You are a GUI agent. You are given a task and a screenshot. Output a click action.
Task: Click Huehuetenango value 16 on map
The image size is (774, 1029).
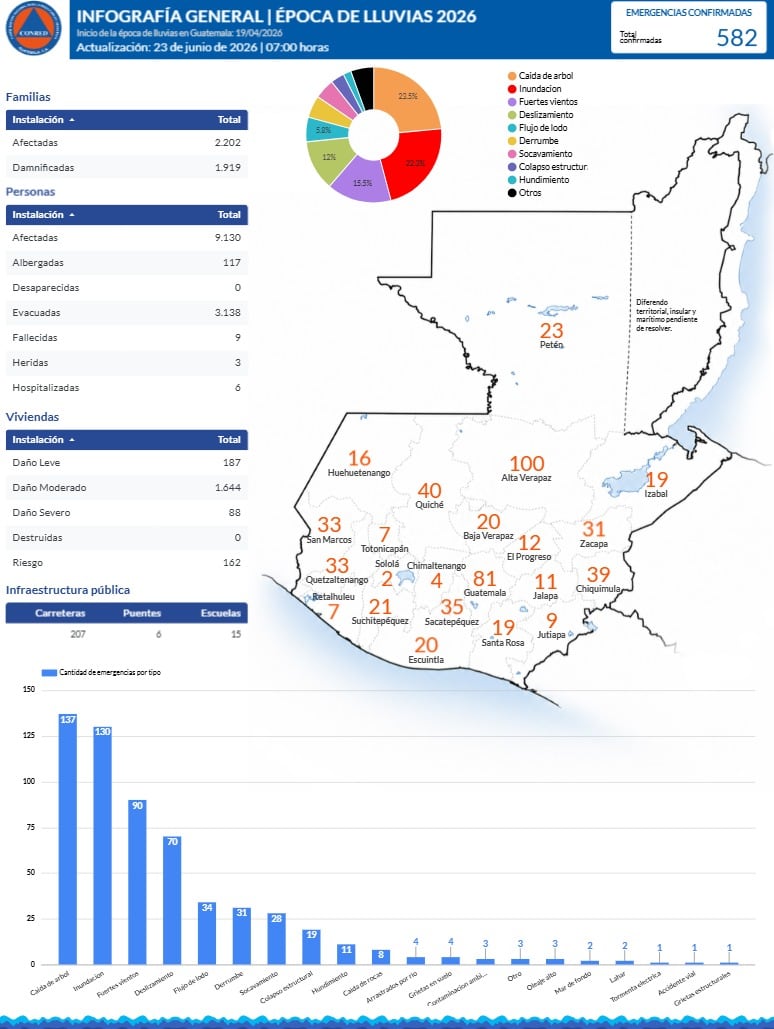[359, 458]
